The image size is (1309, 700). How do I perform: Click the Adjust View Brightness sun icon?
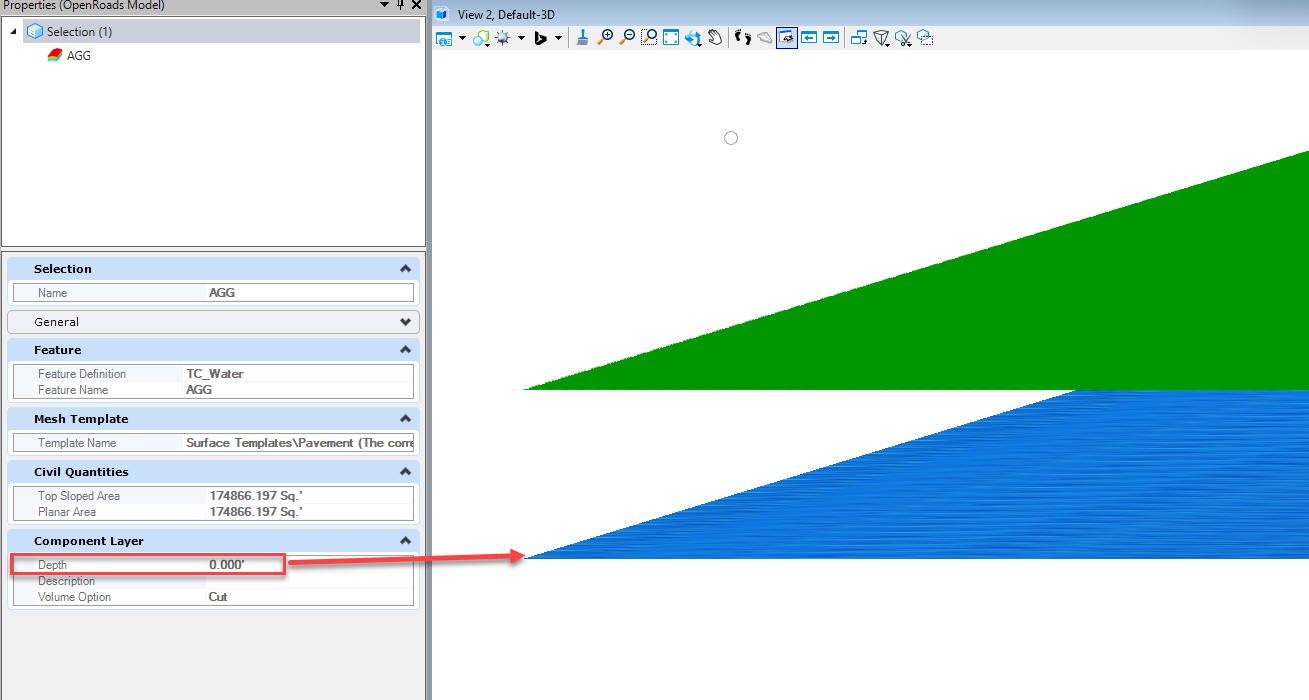pyautogui.click(x=502, y=38)
